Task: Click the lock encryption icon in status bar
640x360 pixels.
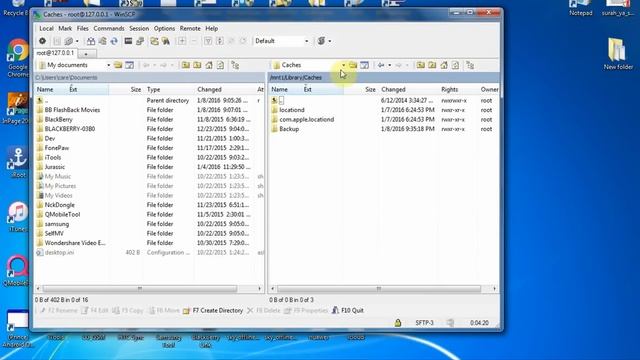Action: (x=398, y=322)
